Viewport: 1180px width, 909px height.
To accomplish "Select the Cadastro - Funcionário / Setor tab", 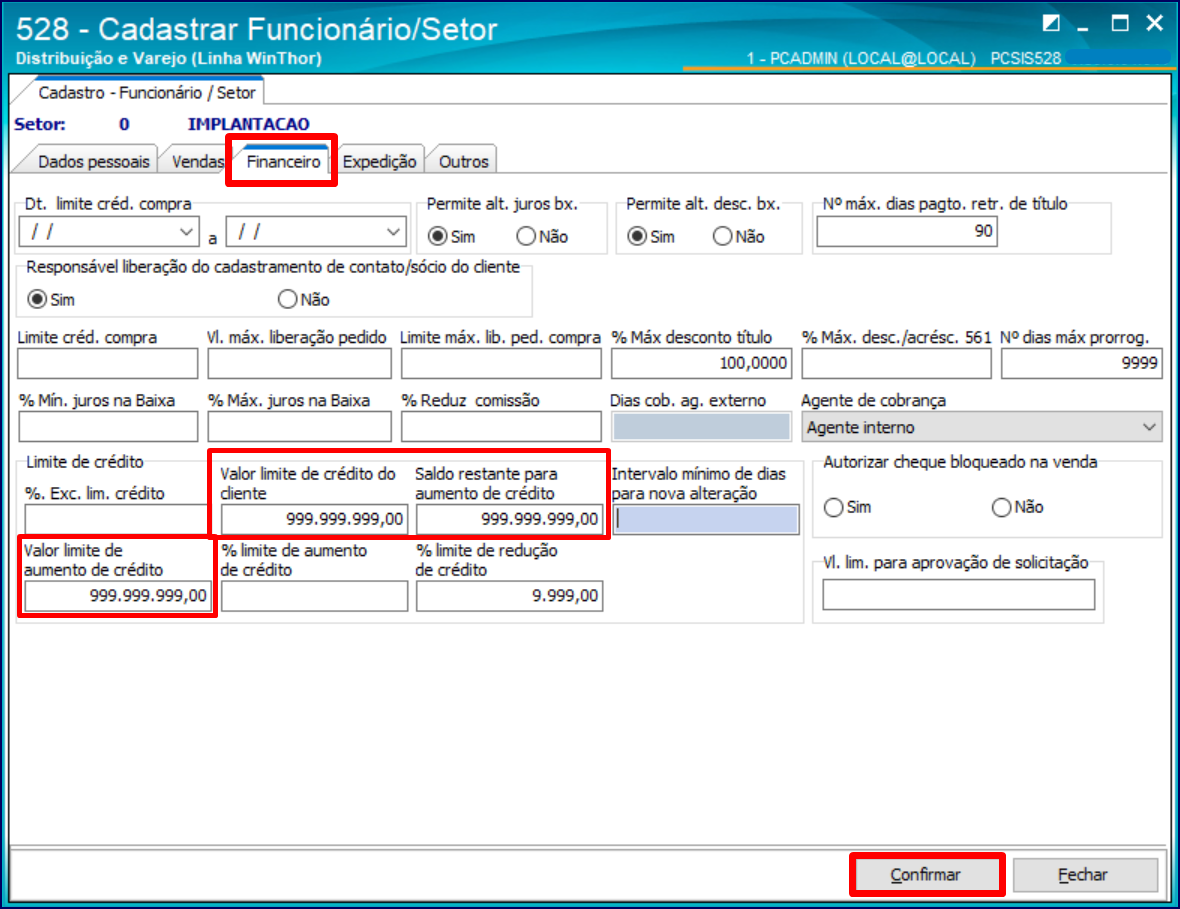I will (x=146, y=93).
